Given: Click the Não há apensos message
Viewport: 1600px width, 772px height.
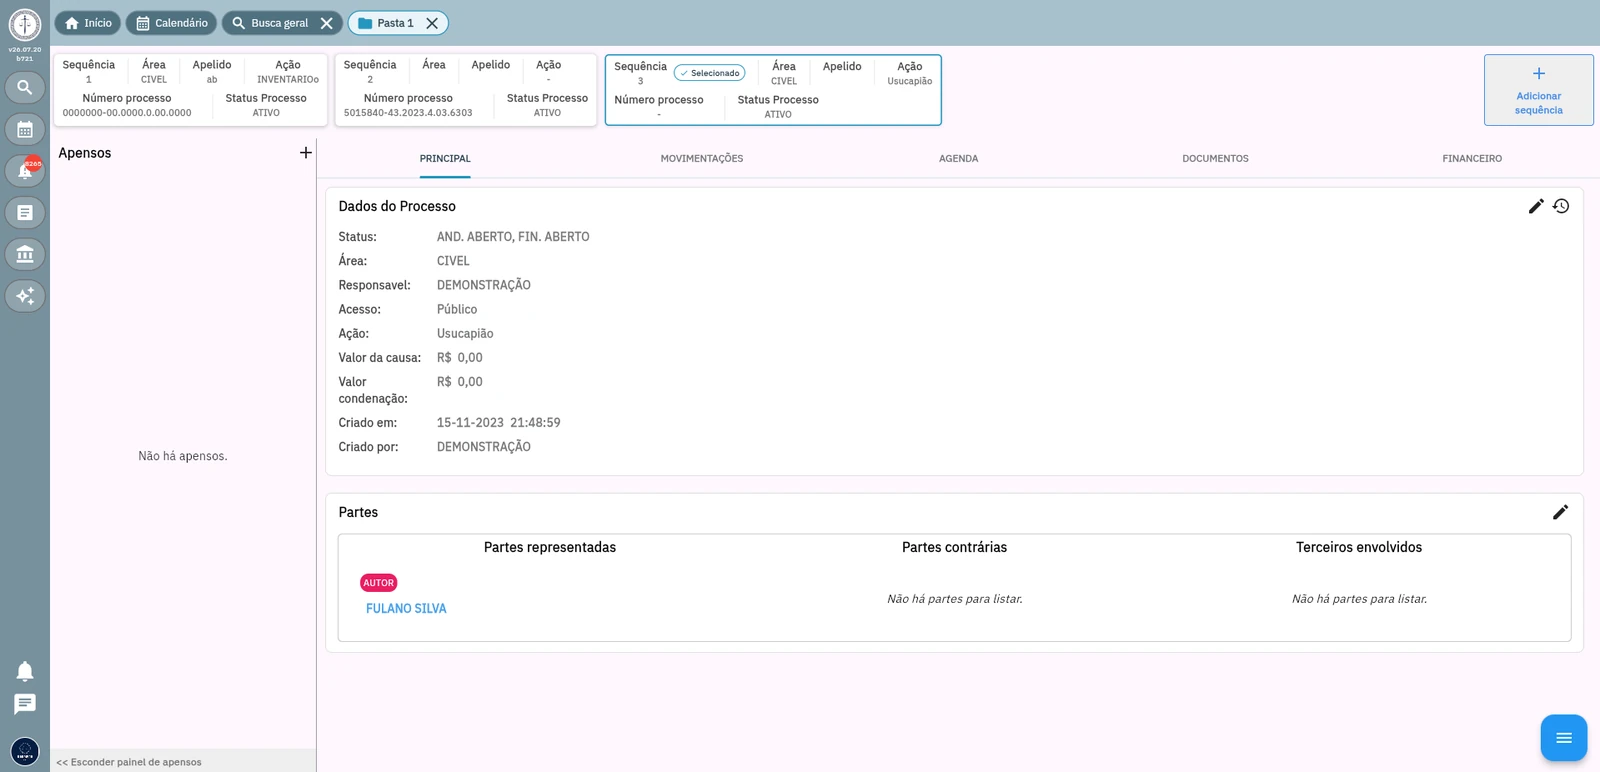Looking at the screenshot, I should (183, 456).
